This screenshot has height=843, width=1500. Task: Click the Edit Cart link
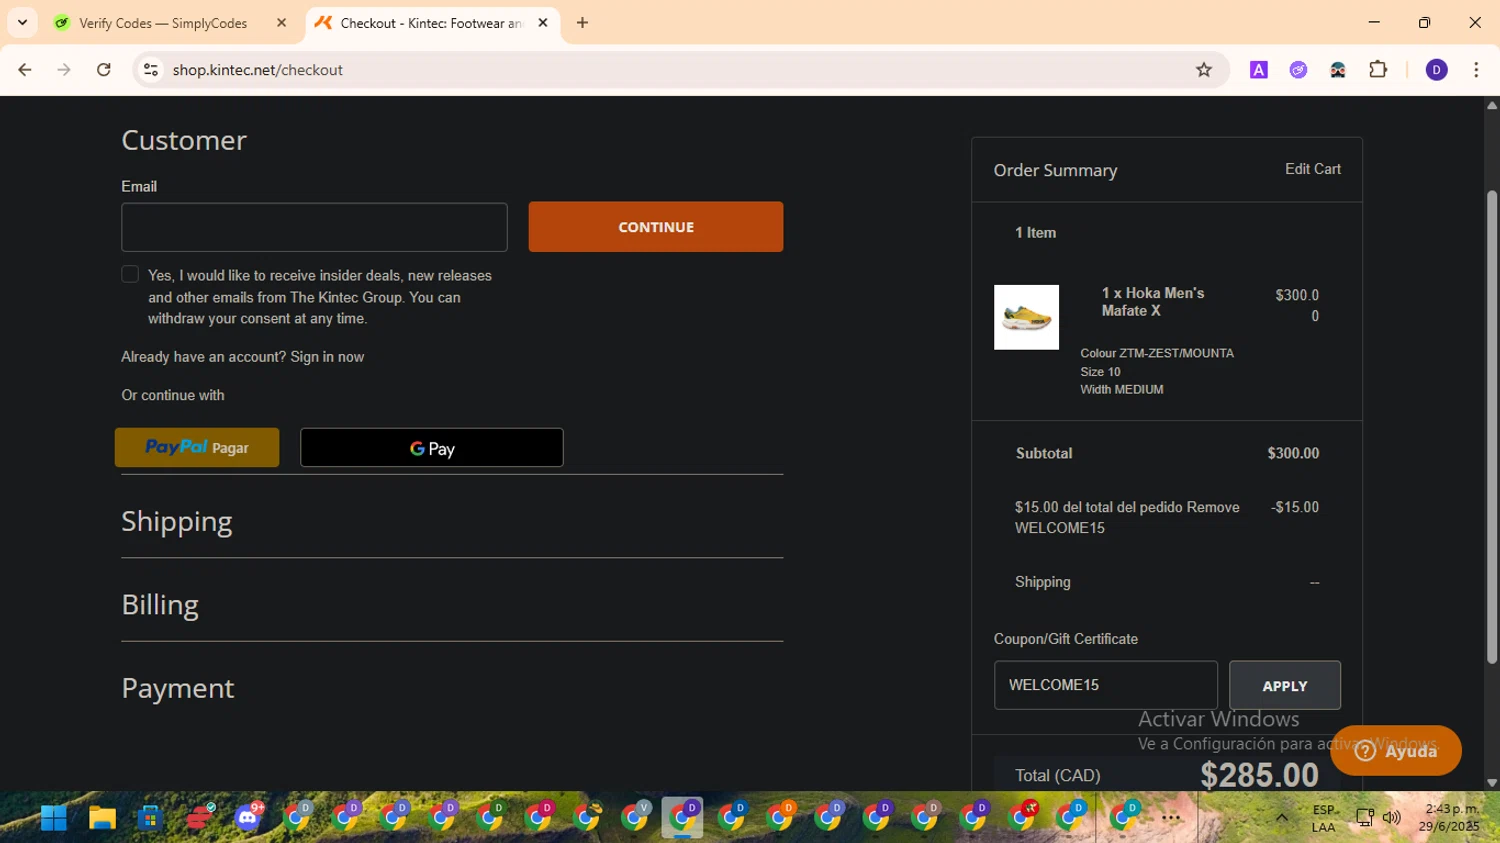(x=1313, y=169)
